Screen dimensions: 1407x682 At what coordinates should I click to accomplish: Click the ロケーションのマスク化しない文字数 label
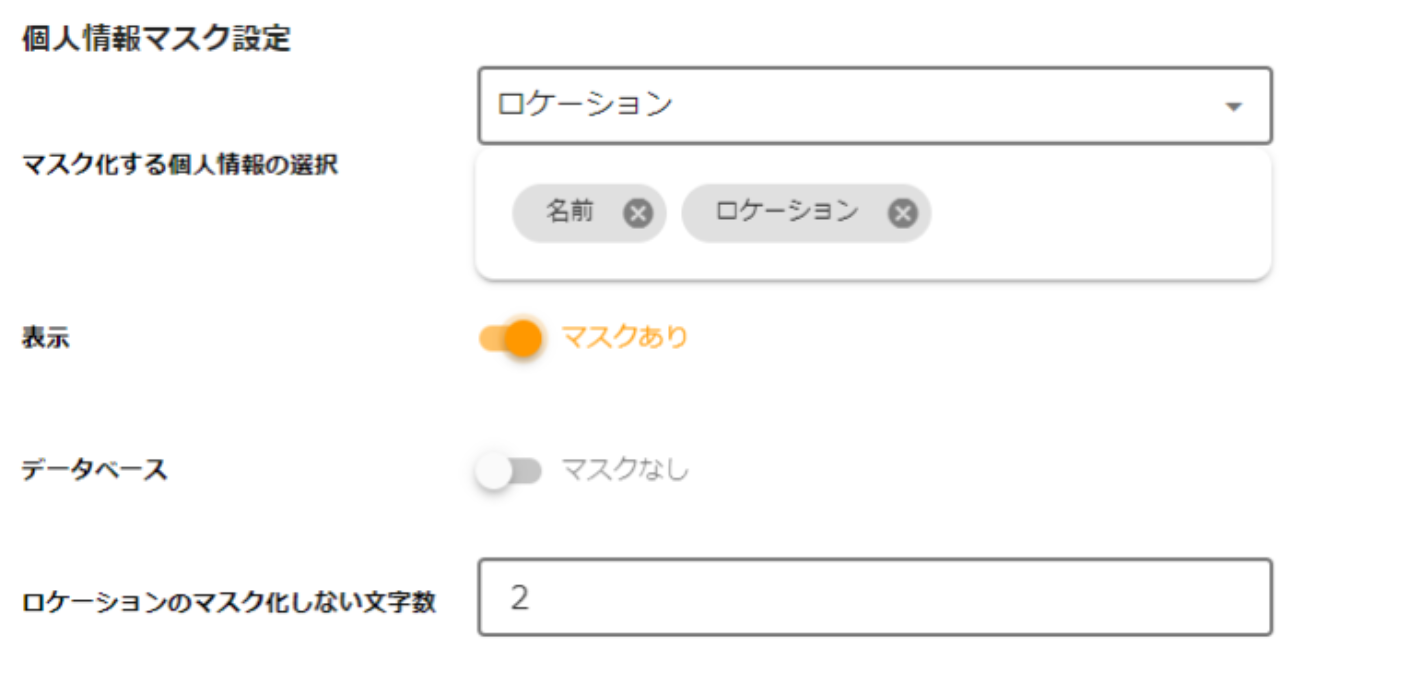(x=229, y=603)
